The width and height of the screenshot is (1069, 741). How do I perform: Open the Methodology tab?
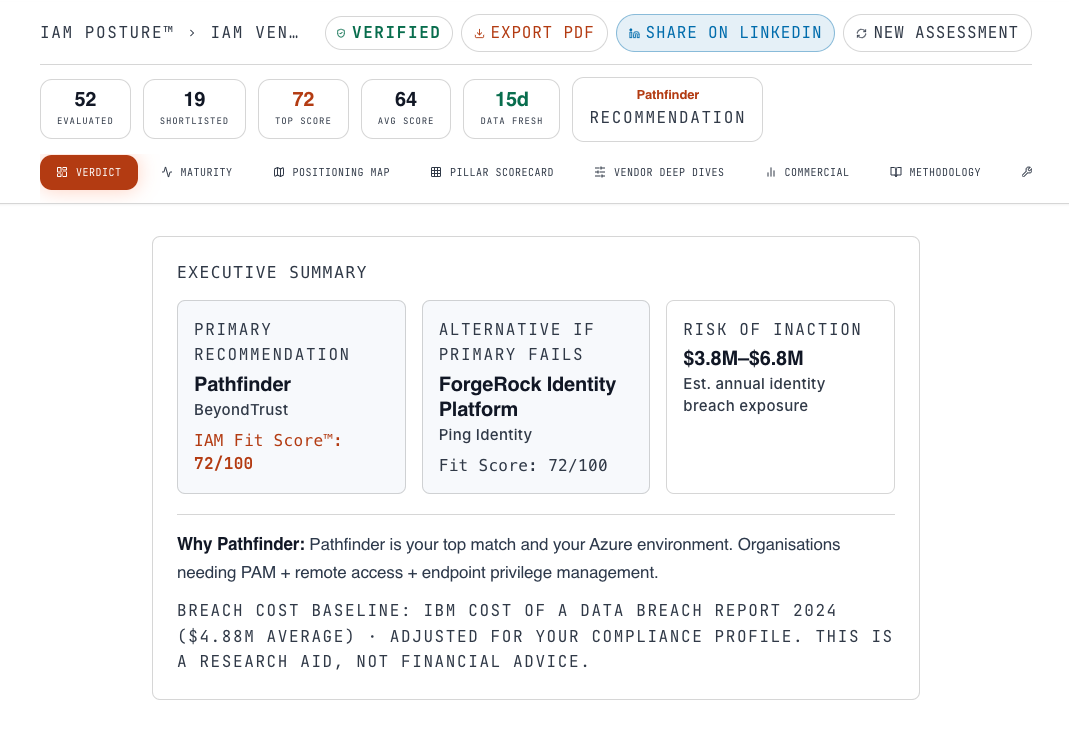[935, 172]
